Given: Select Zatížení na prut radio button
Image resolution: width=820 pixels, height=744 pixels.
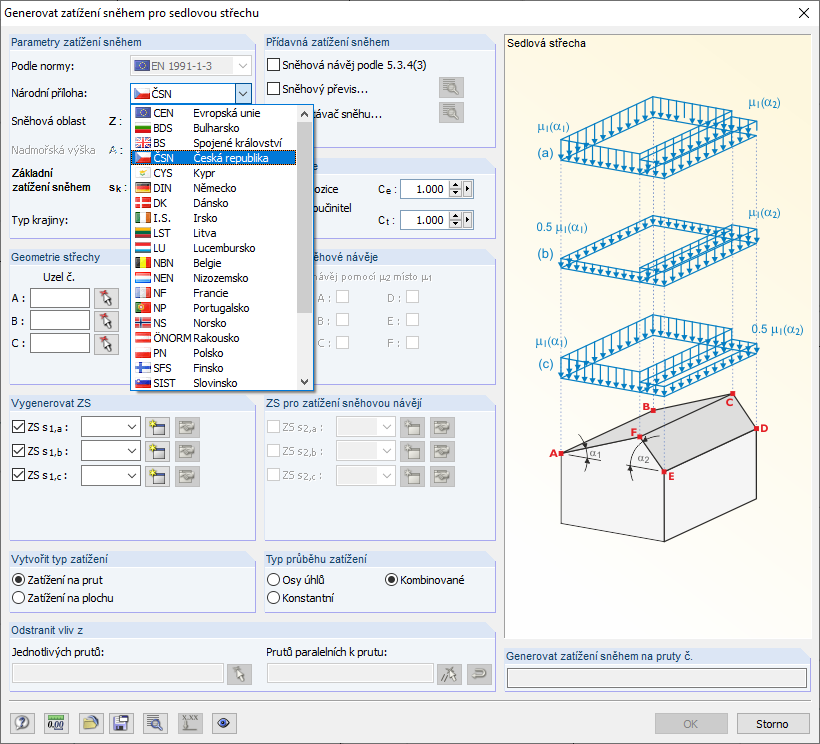Looking at the screenshot, I should [18, 579].
